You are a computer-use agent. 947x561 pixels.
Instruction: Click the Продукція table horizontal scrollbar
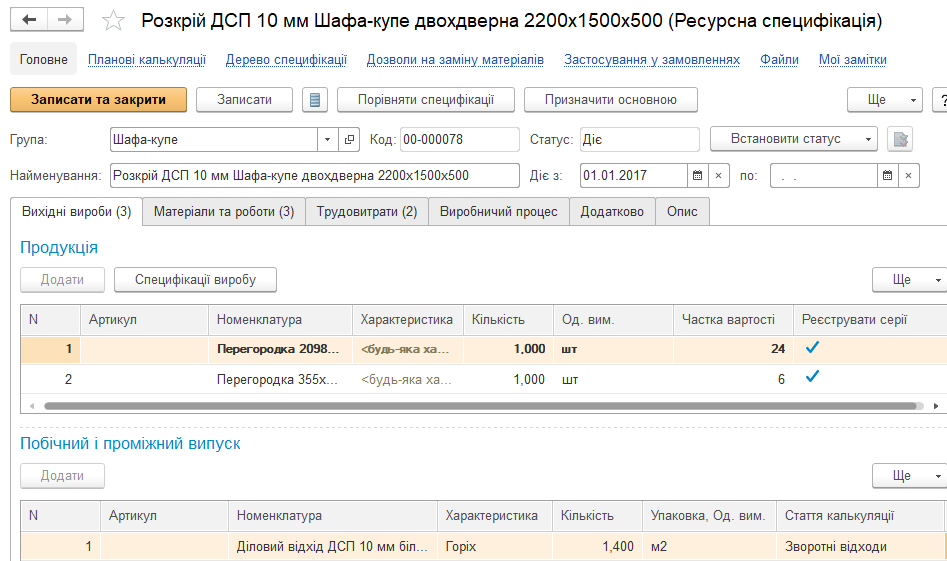tap(480, 406)
